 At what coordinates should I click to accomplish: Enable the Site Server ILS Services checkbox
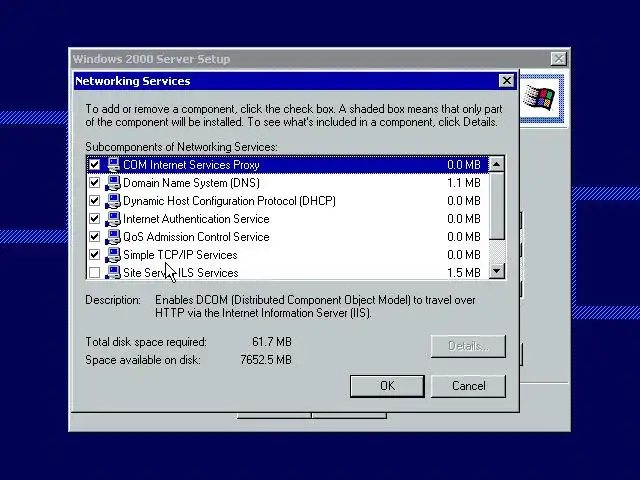[x=94, y=272]
